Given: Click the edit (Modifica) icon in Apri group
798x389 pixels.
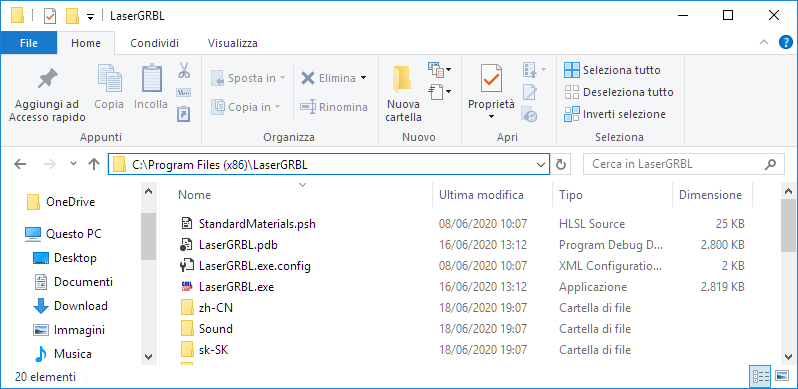Looking at the screenshot, I should click(530, 92).
